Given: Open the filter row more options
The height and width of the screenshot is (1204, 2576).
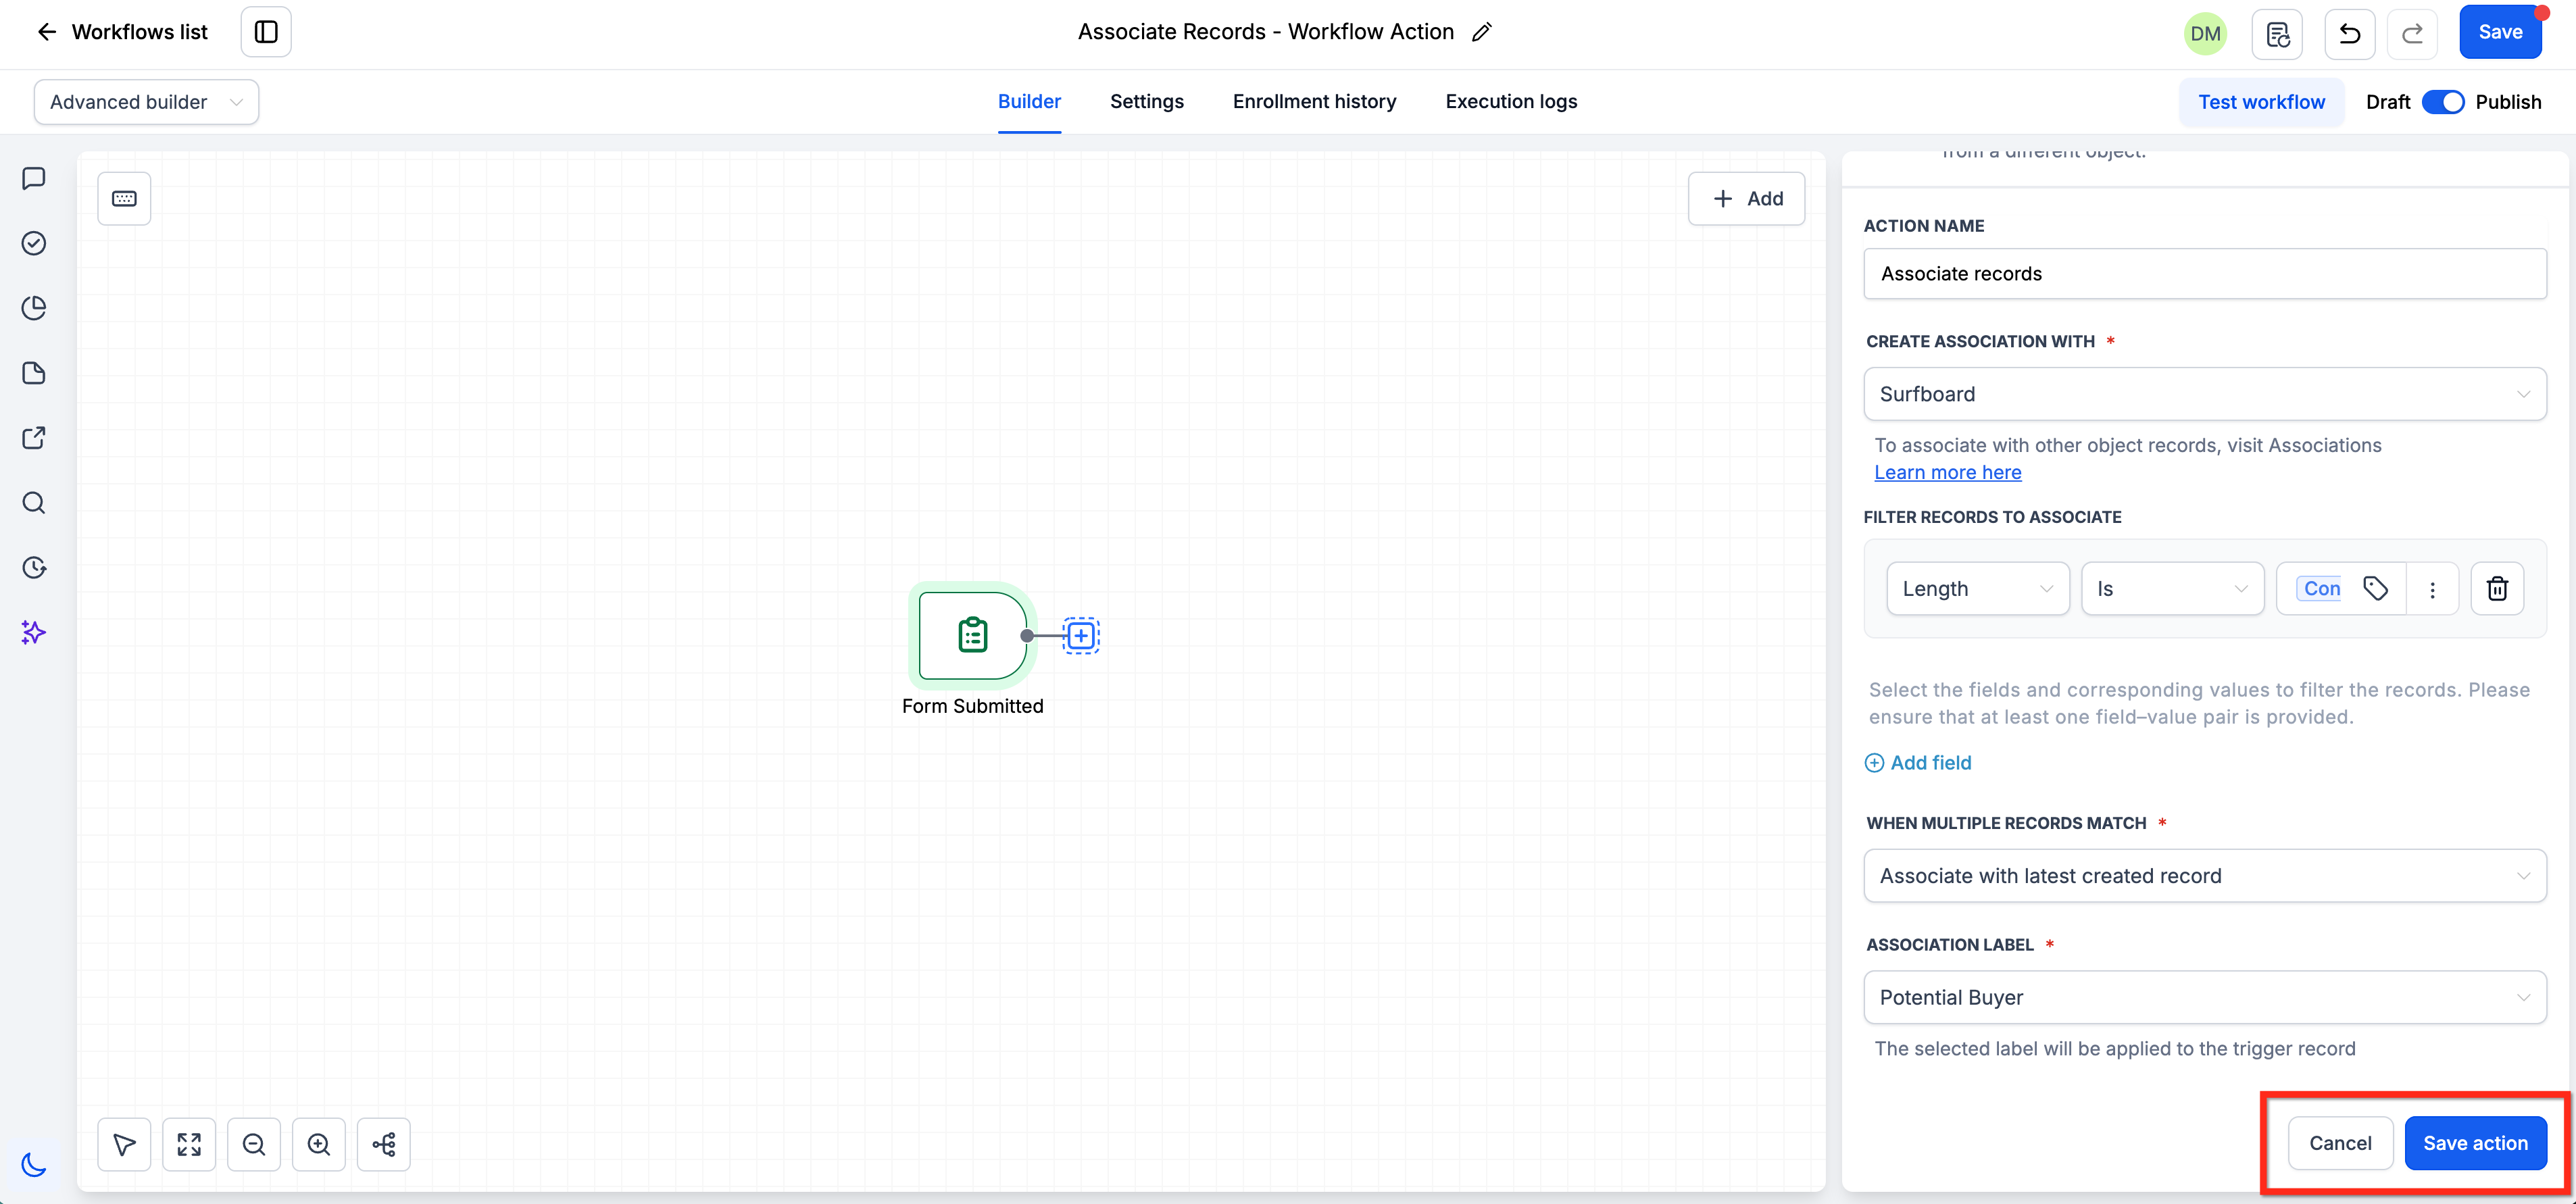Looking at the screenshot, I should (2432, 589).
